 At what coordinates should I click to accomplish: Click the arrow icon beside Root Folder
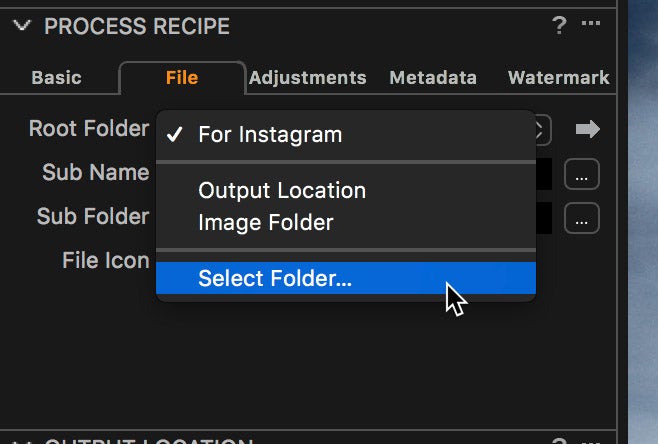click(588, 129)
